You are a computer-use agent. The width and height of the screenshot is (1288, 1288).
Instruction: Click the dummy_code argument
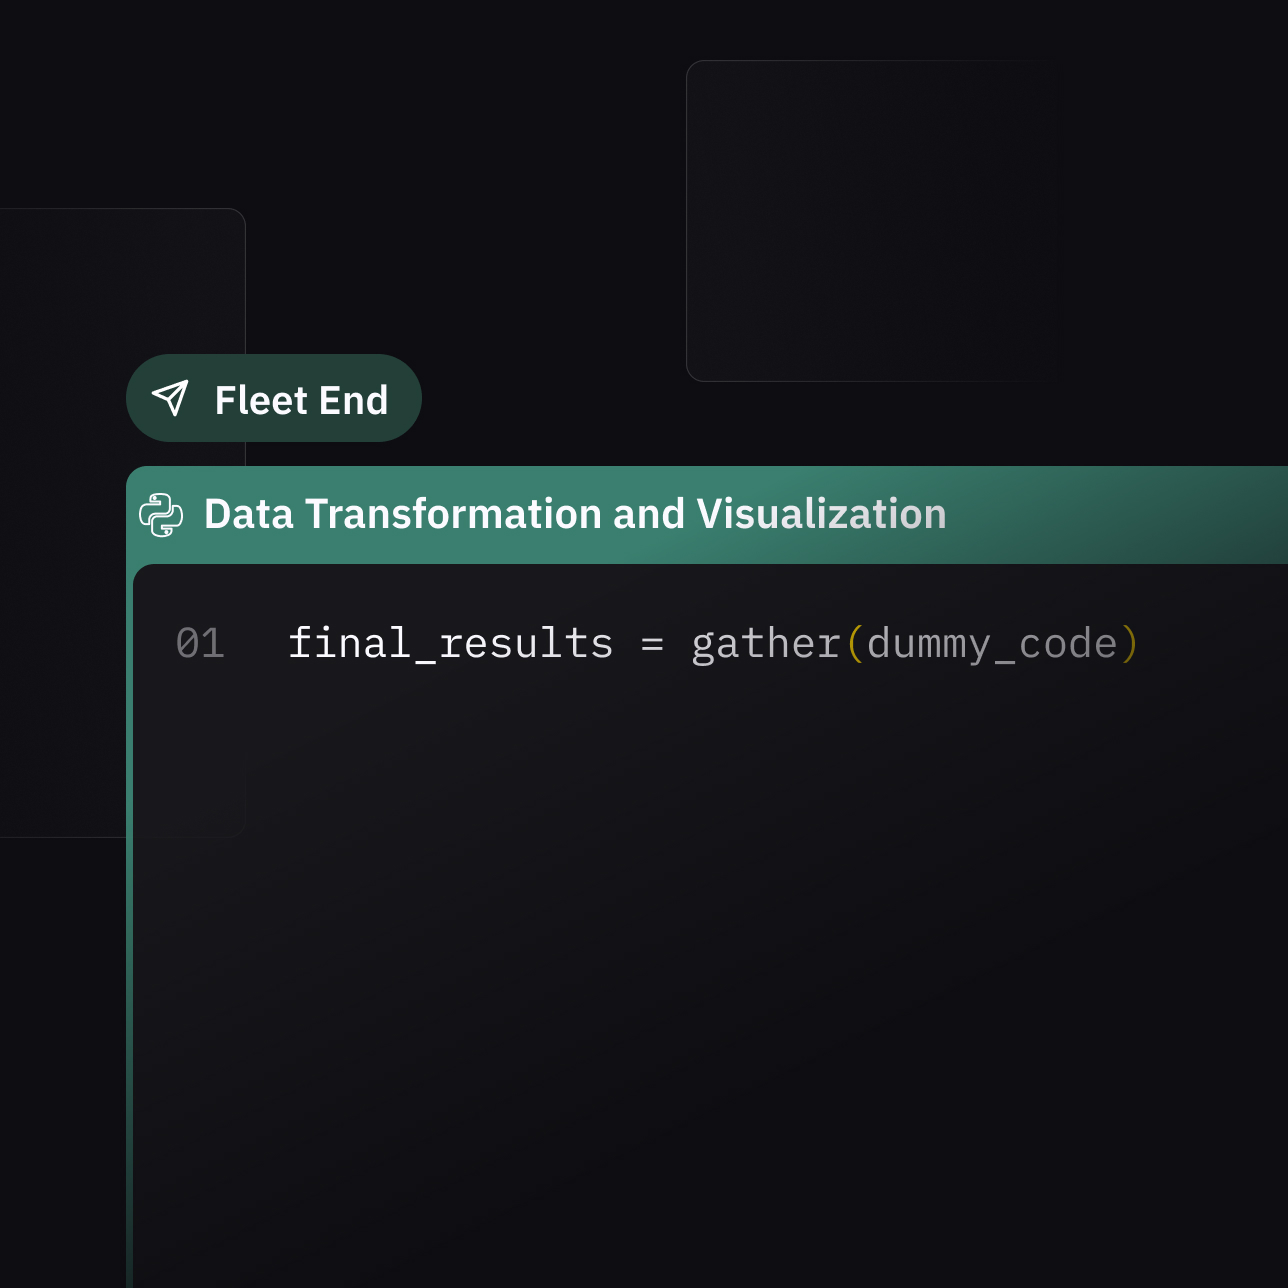992,645
